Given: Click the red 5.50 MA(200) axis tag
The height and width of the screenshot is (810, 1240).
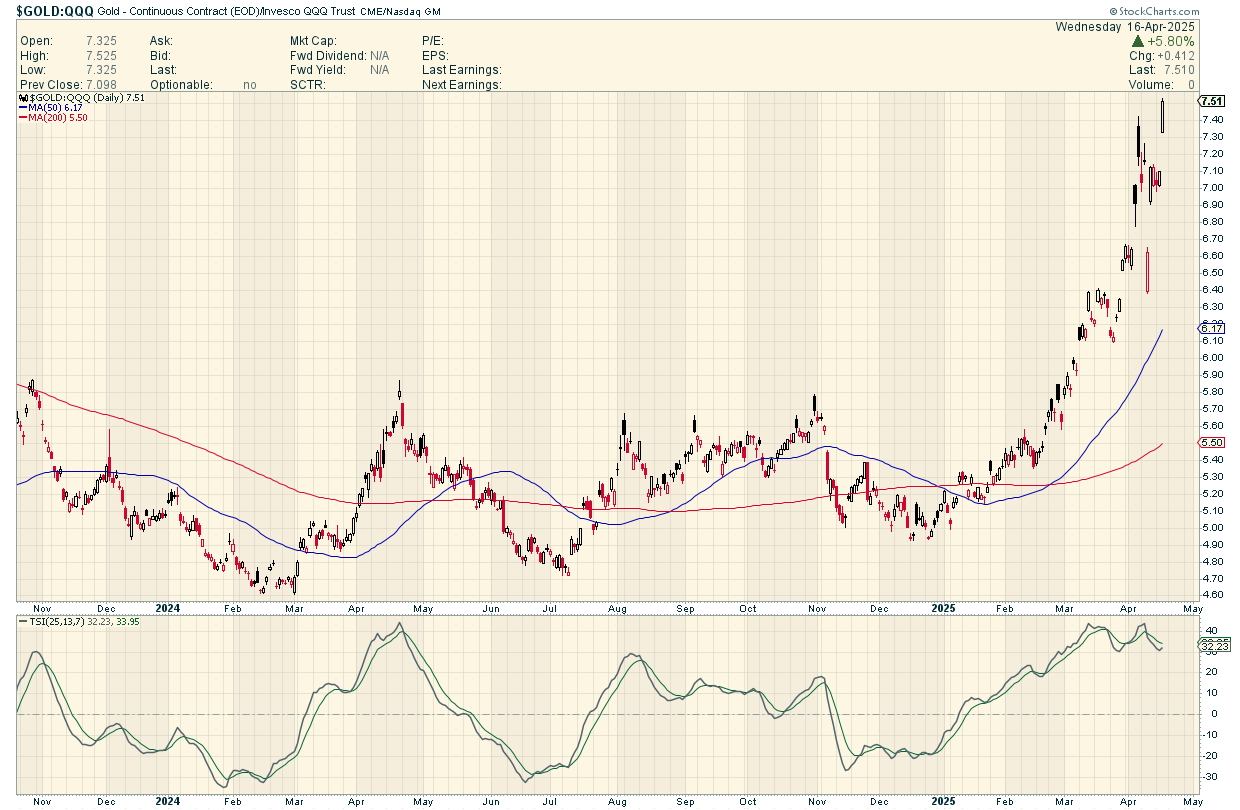Looking at the screenshot, I should (1212, 442).
